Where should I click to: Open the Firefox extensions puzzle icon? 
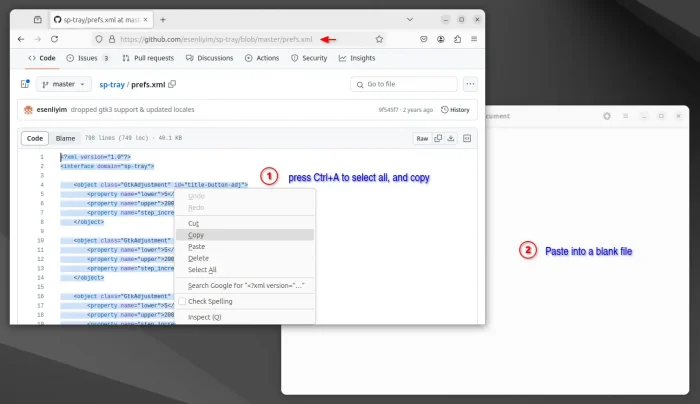point(456,39)
